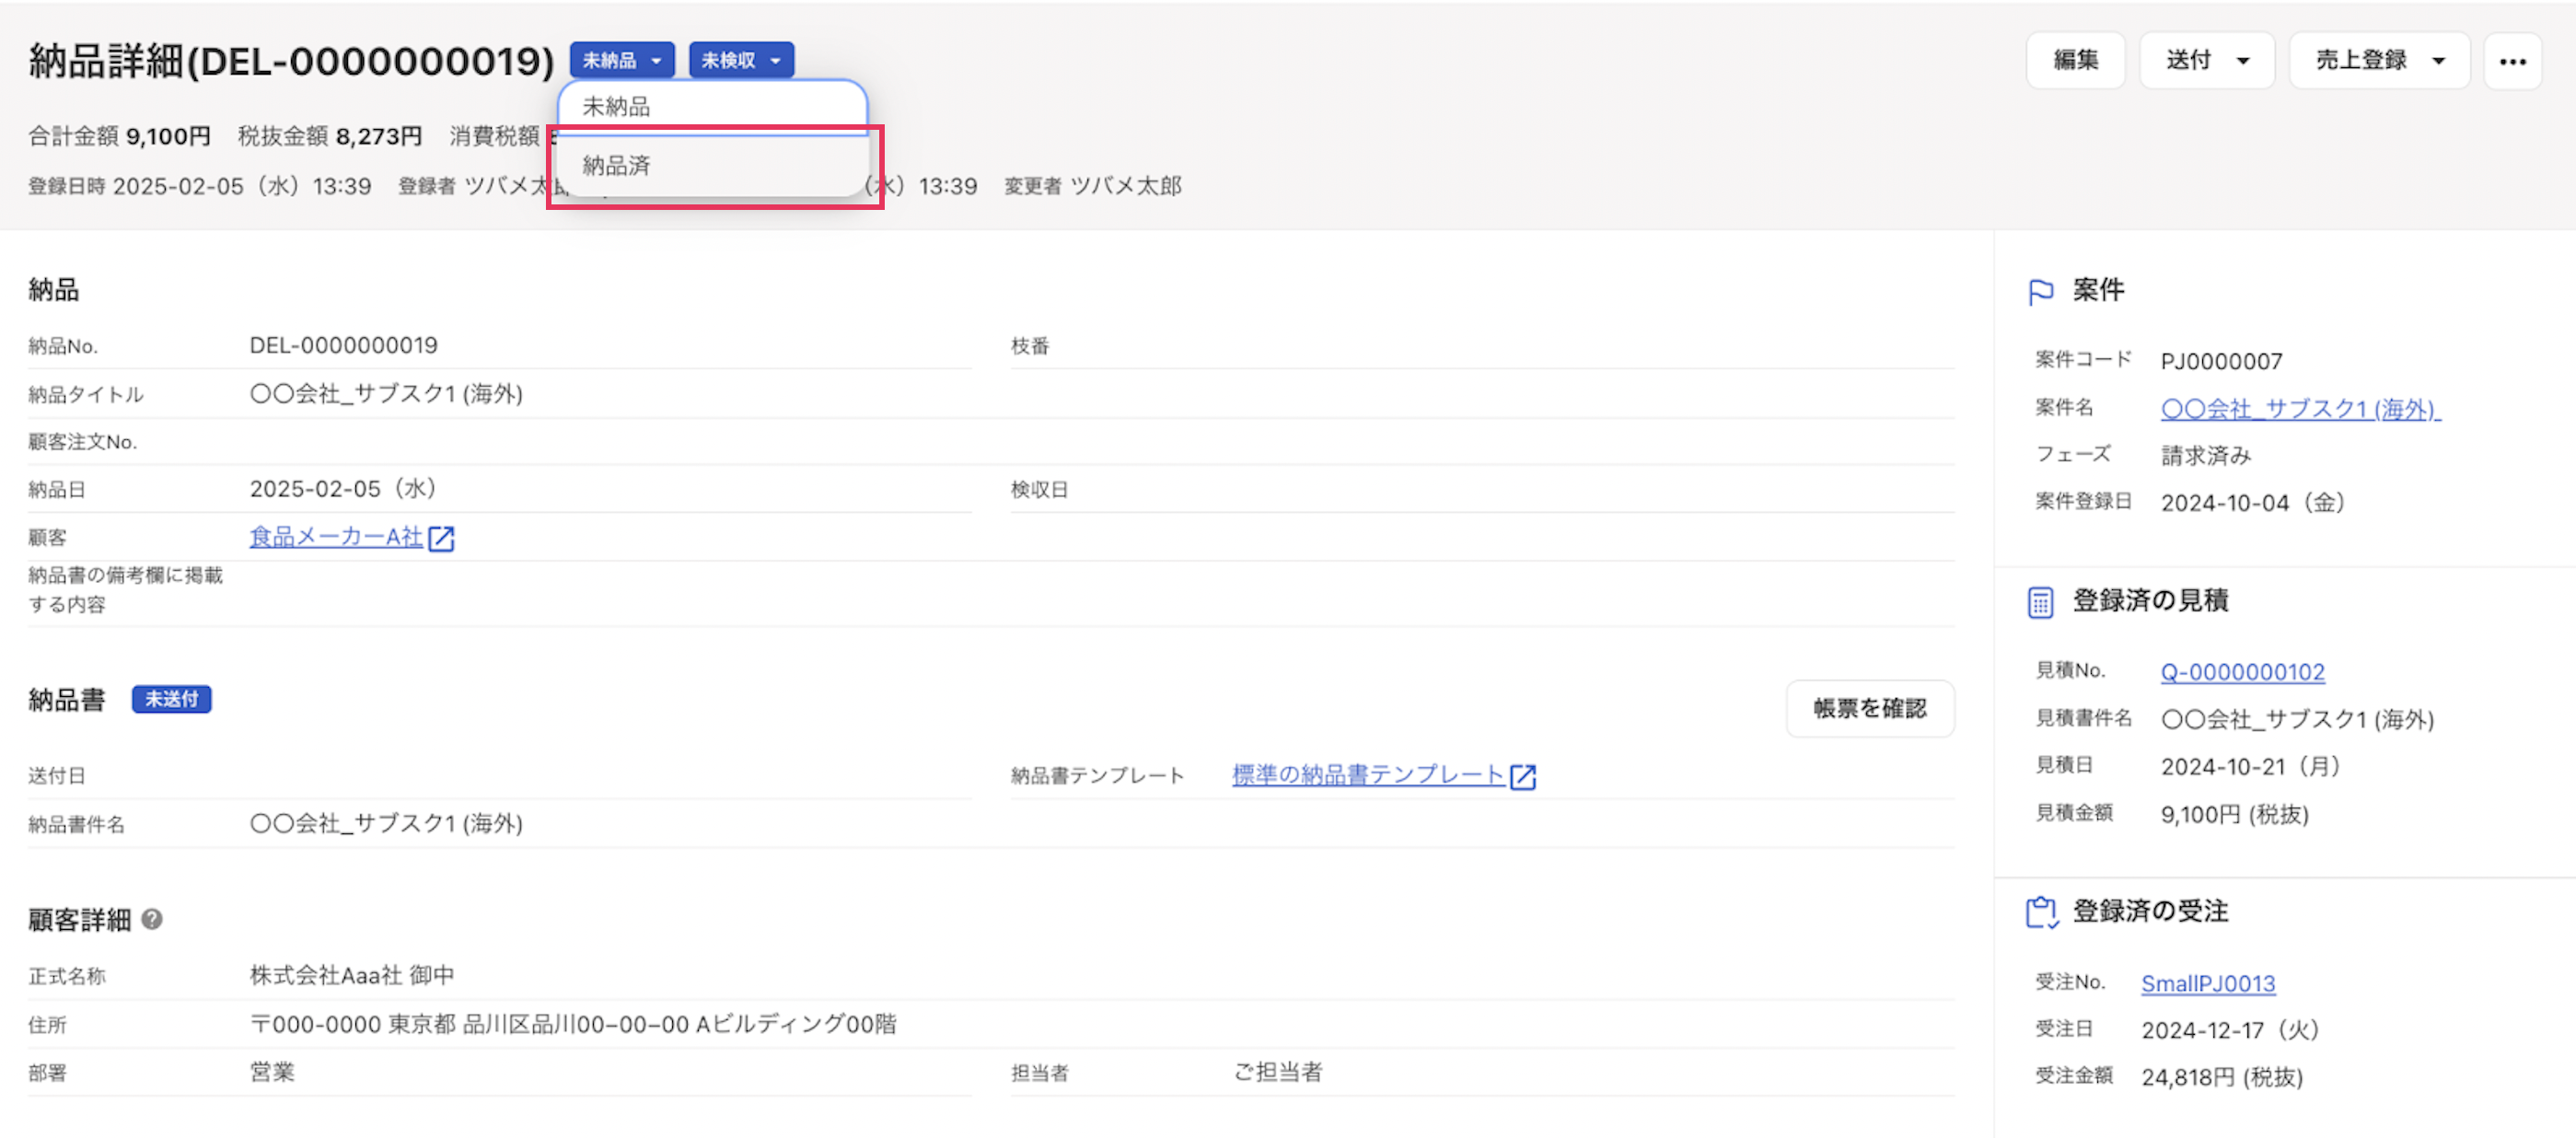Click 担当者 value ご担当者
This screenshot has width=2576, height=1138.
pos(1277,1072)
